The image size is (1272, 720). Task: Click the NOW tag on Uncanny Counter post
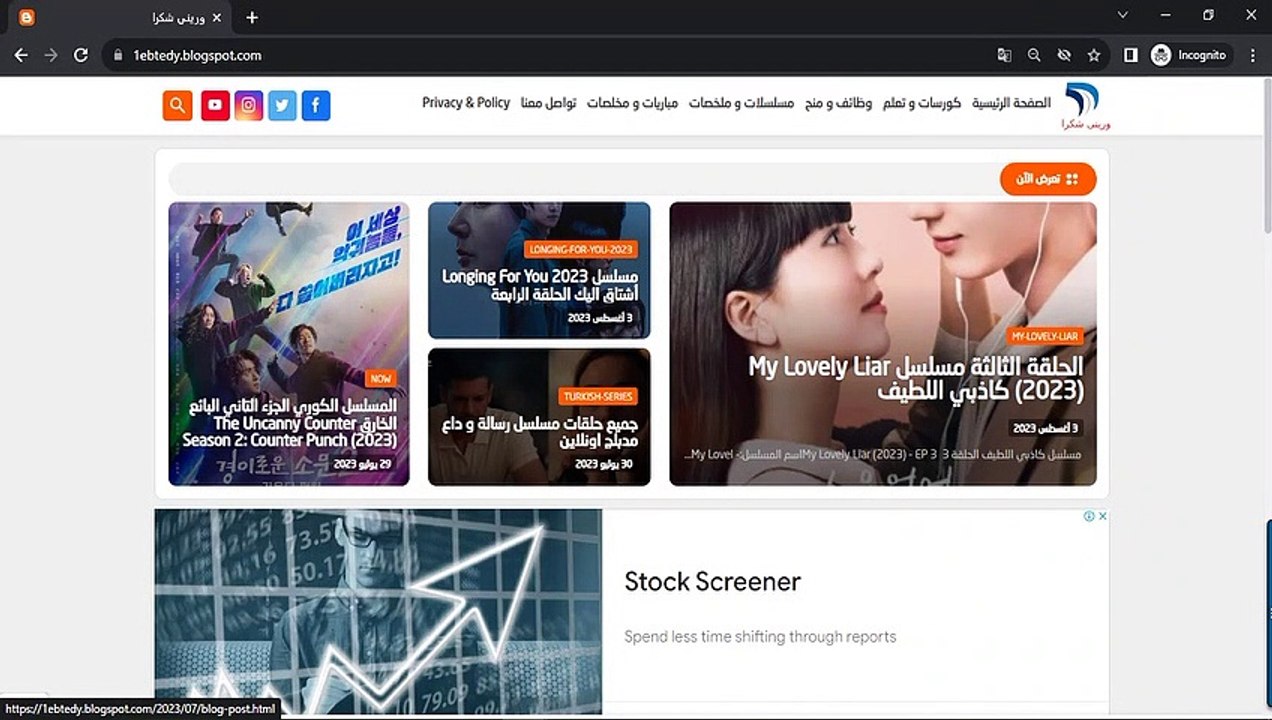click(x=380, y=379)
